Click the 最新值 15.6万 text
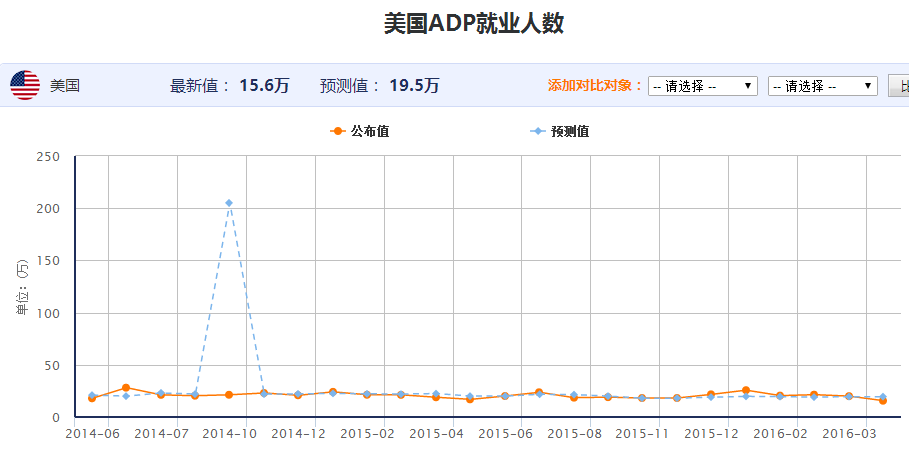909x457 pixels. point(230,86)
